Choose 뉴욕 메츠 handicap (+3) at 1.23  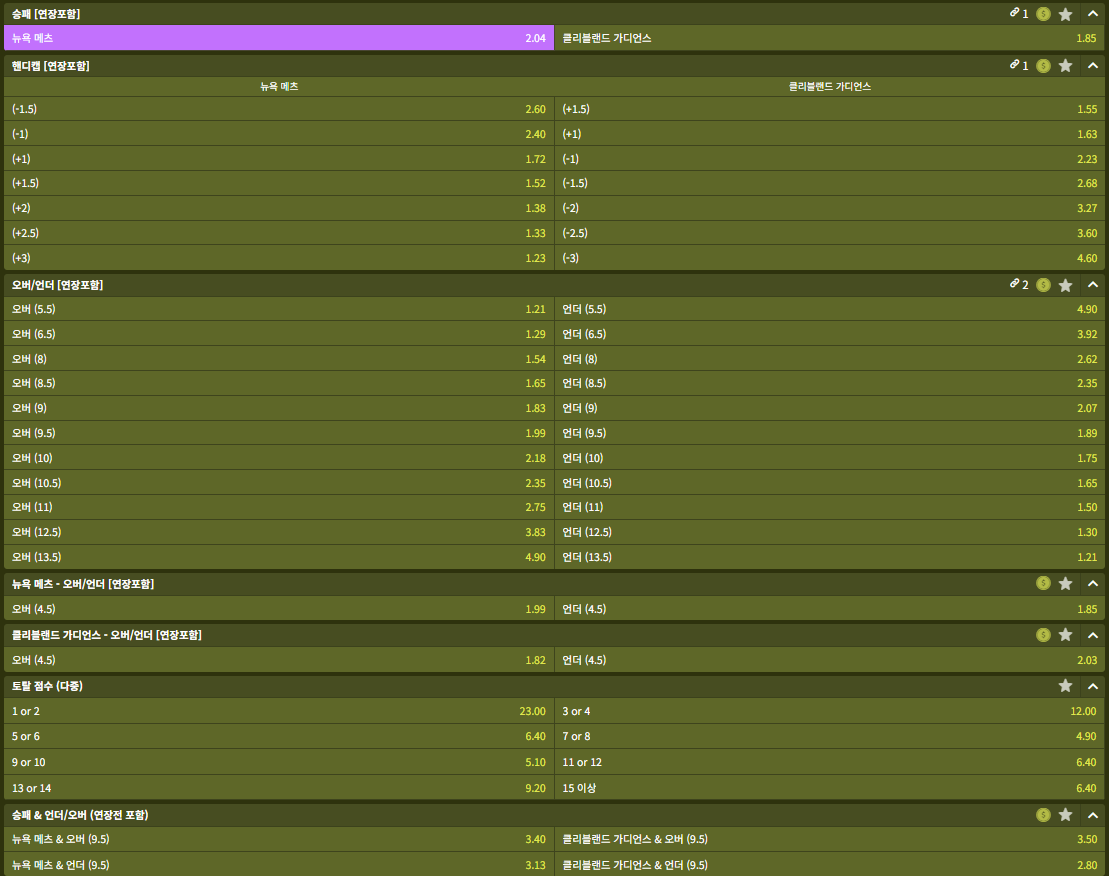(x=279, y=258)
